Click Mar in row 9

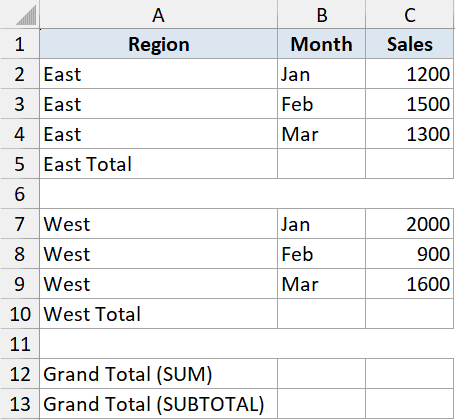[x=321, y=284]
